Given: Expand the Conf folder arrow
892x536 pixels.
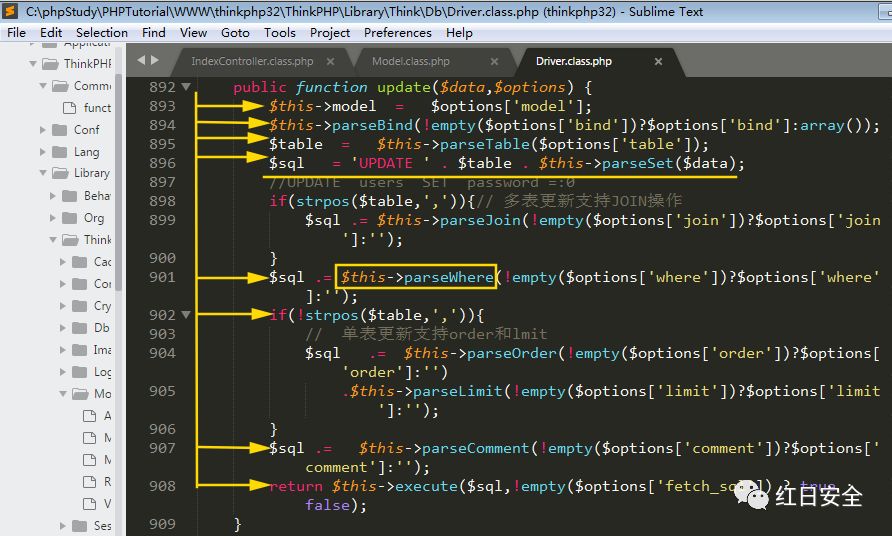Looking at the screenshot, I should [x=43, y=130].
